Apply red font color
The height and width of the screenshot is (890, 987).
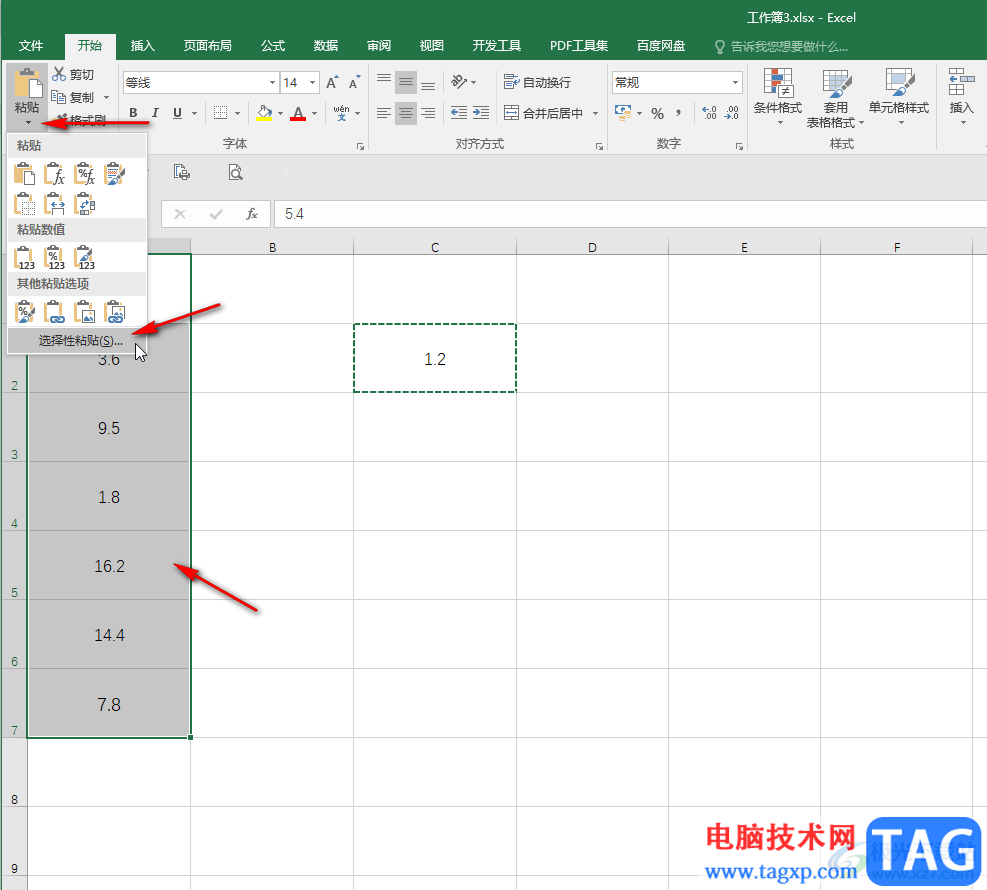298,113
